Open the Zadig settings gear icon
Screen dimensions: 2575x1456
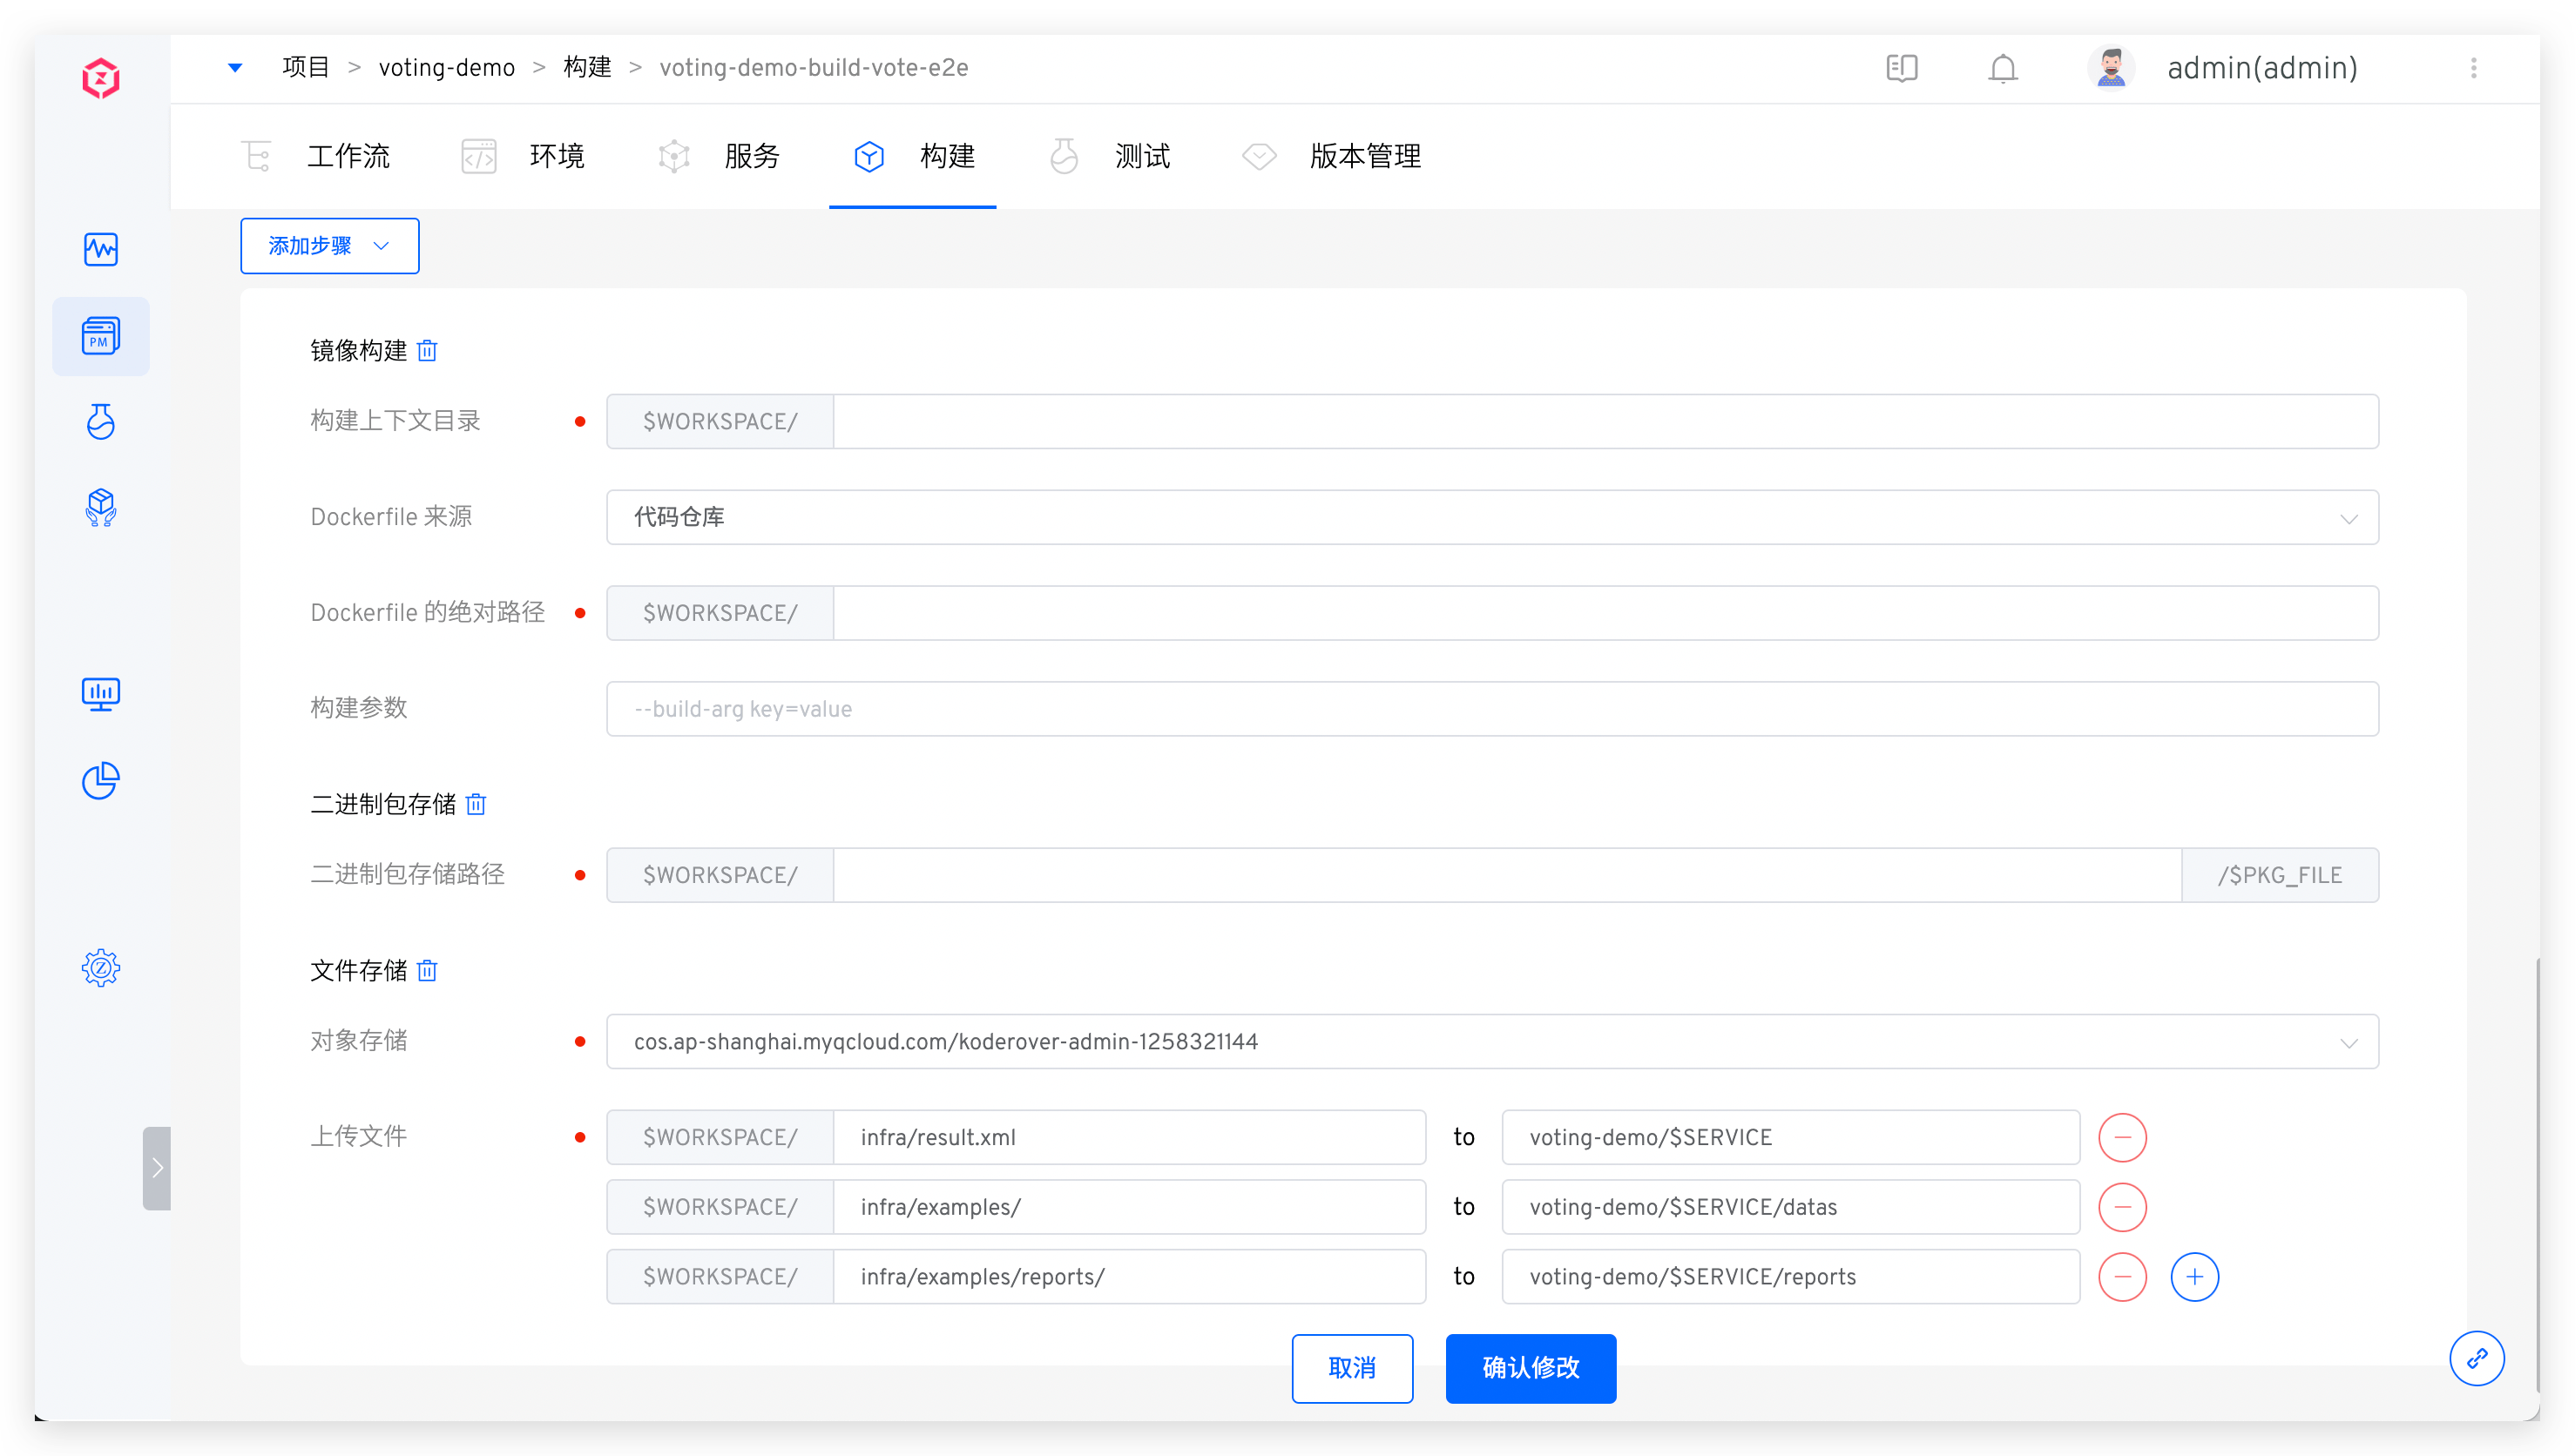pos(100,967)
